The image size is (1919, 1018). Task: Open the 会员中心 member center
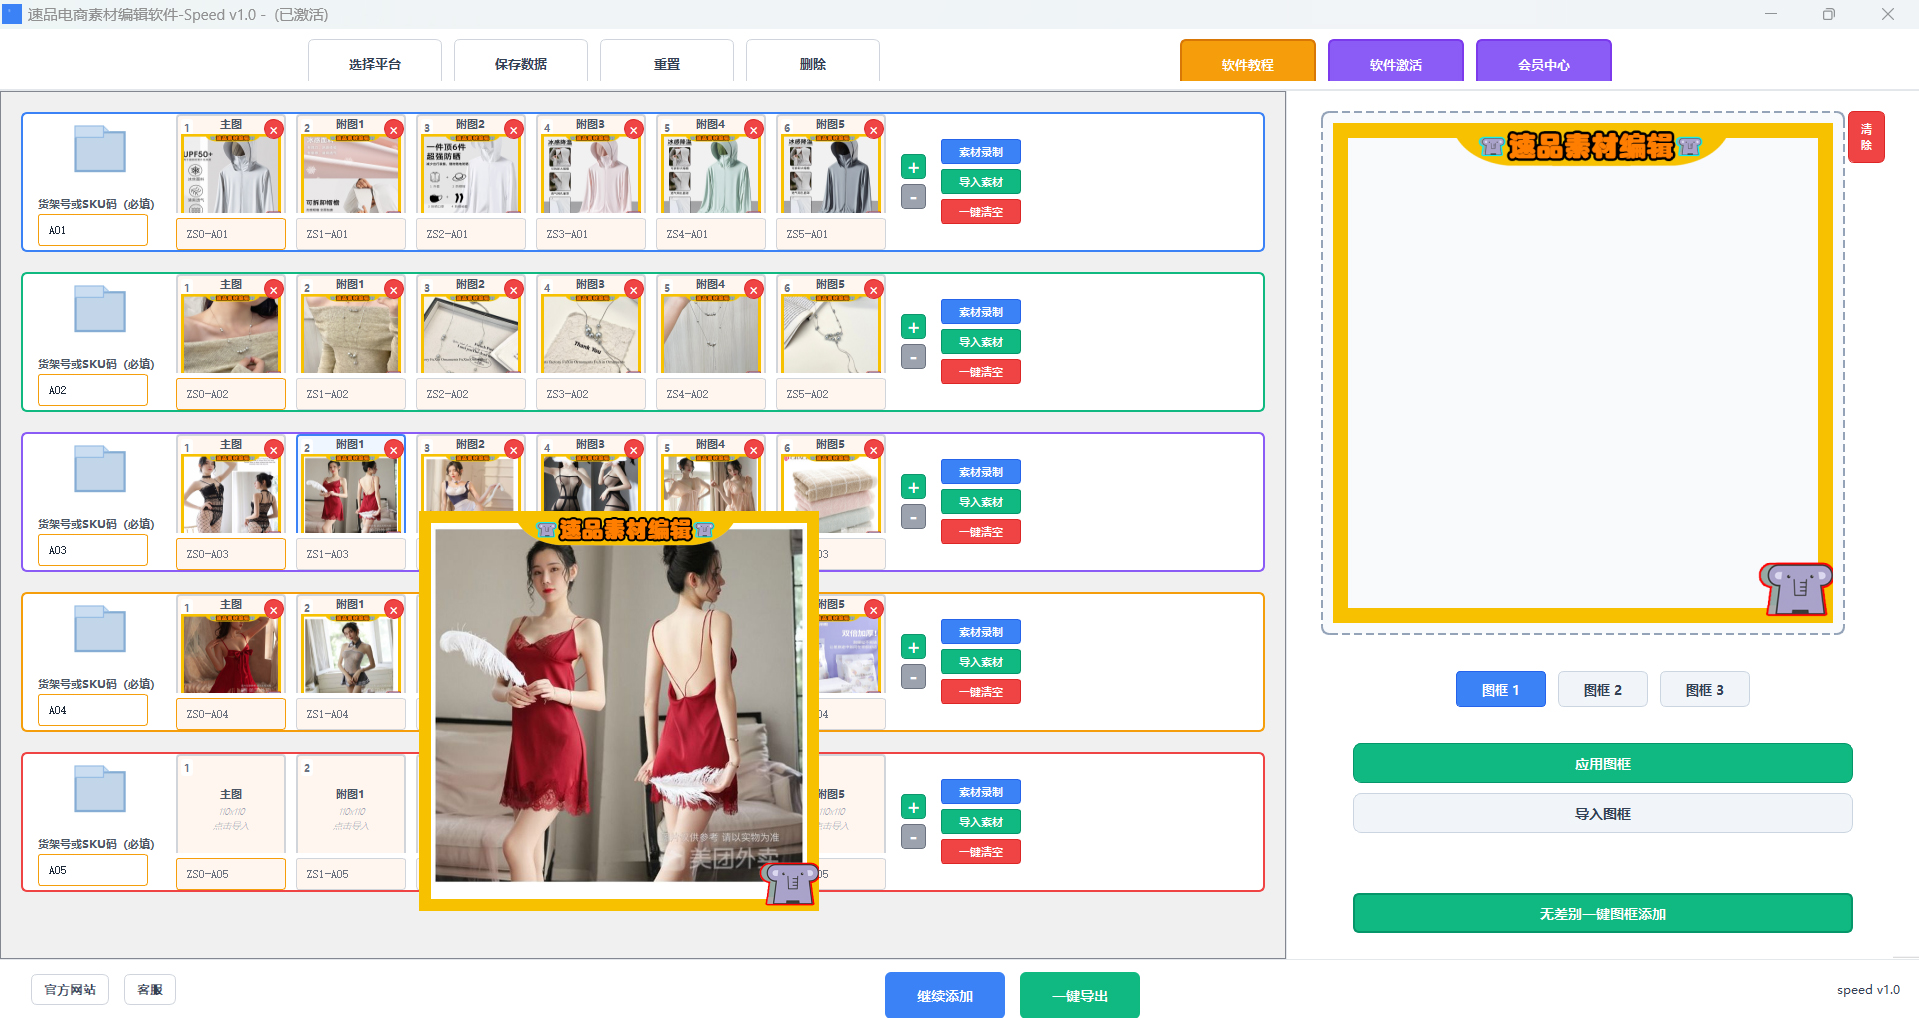[x=1543, y=64]
